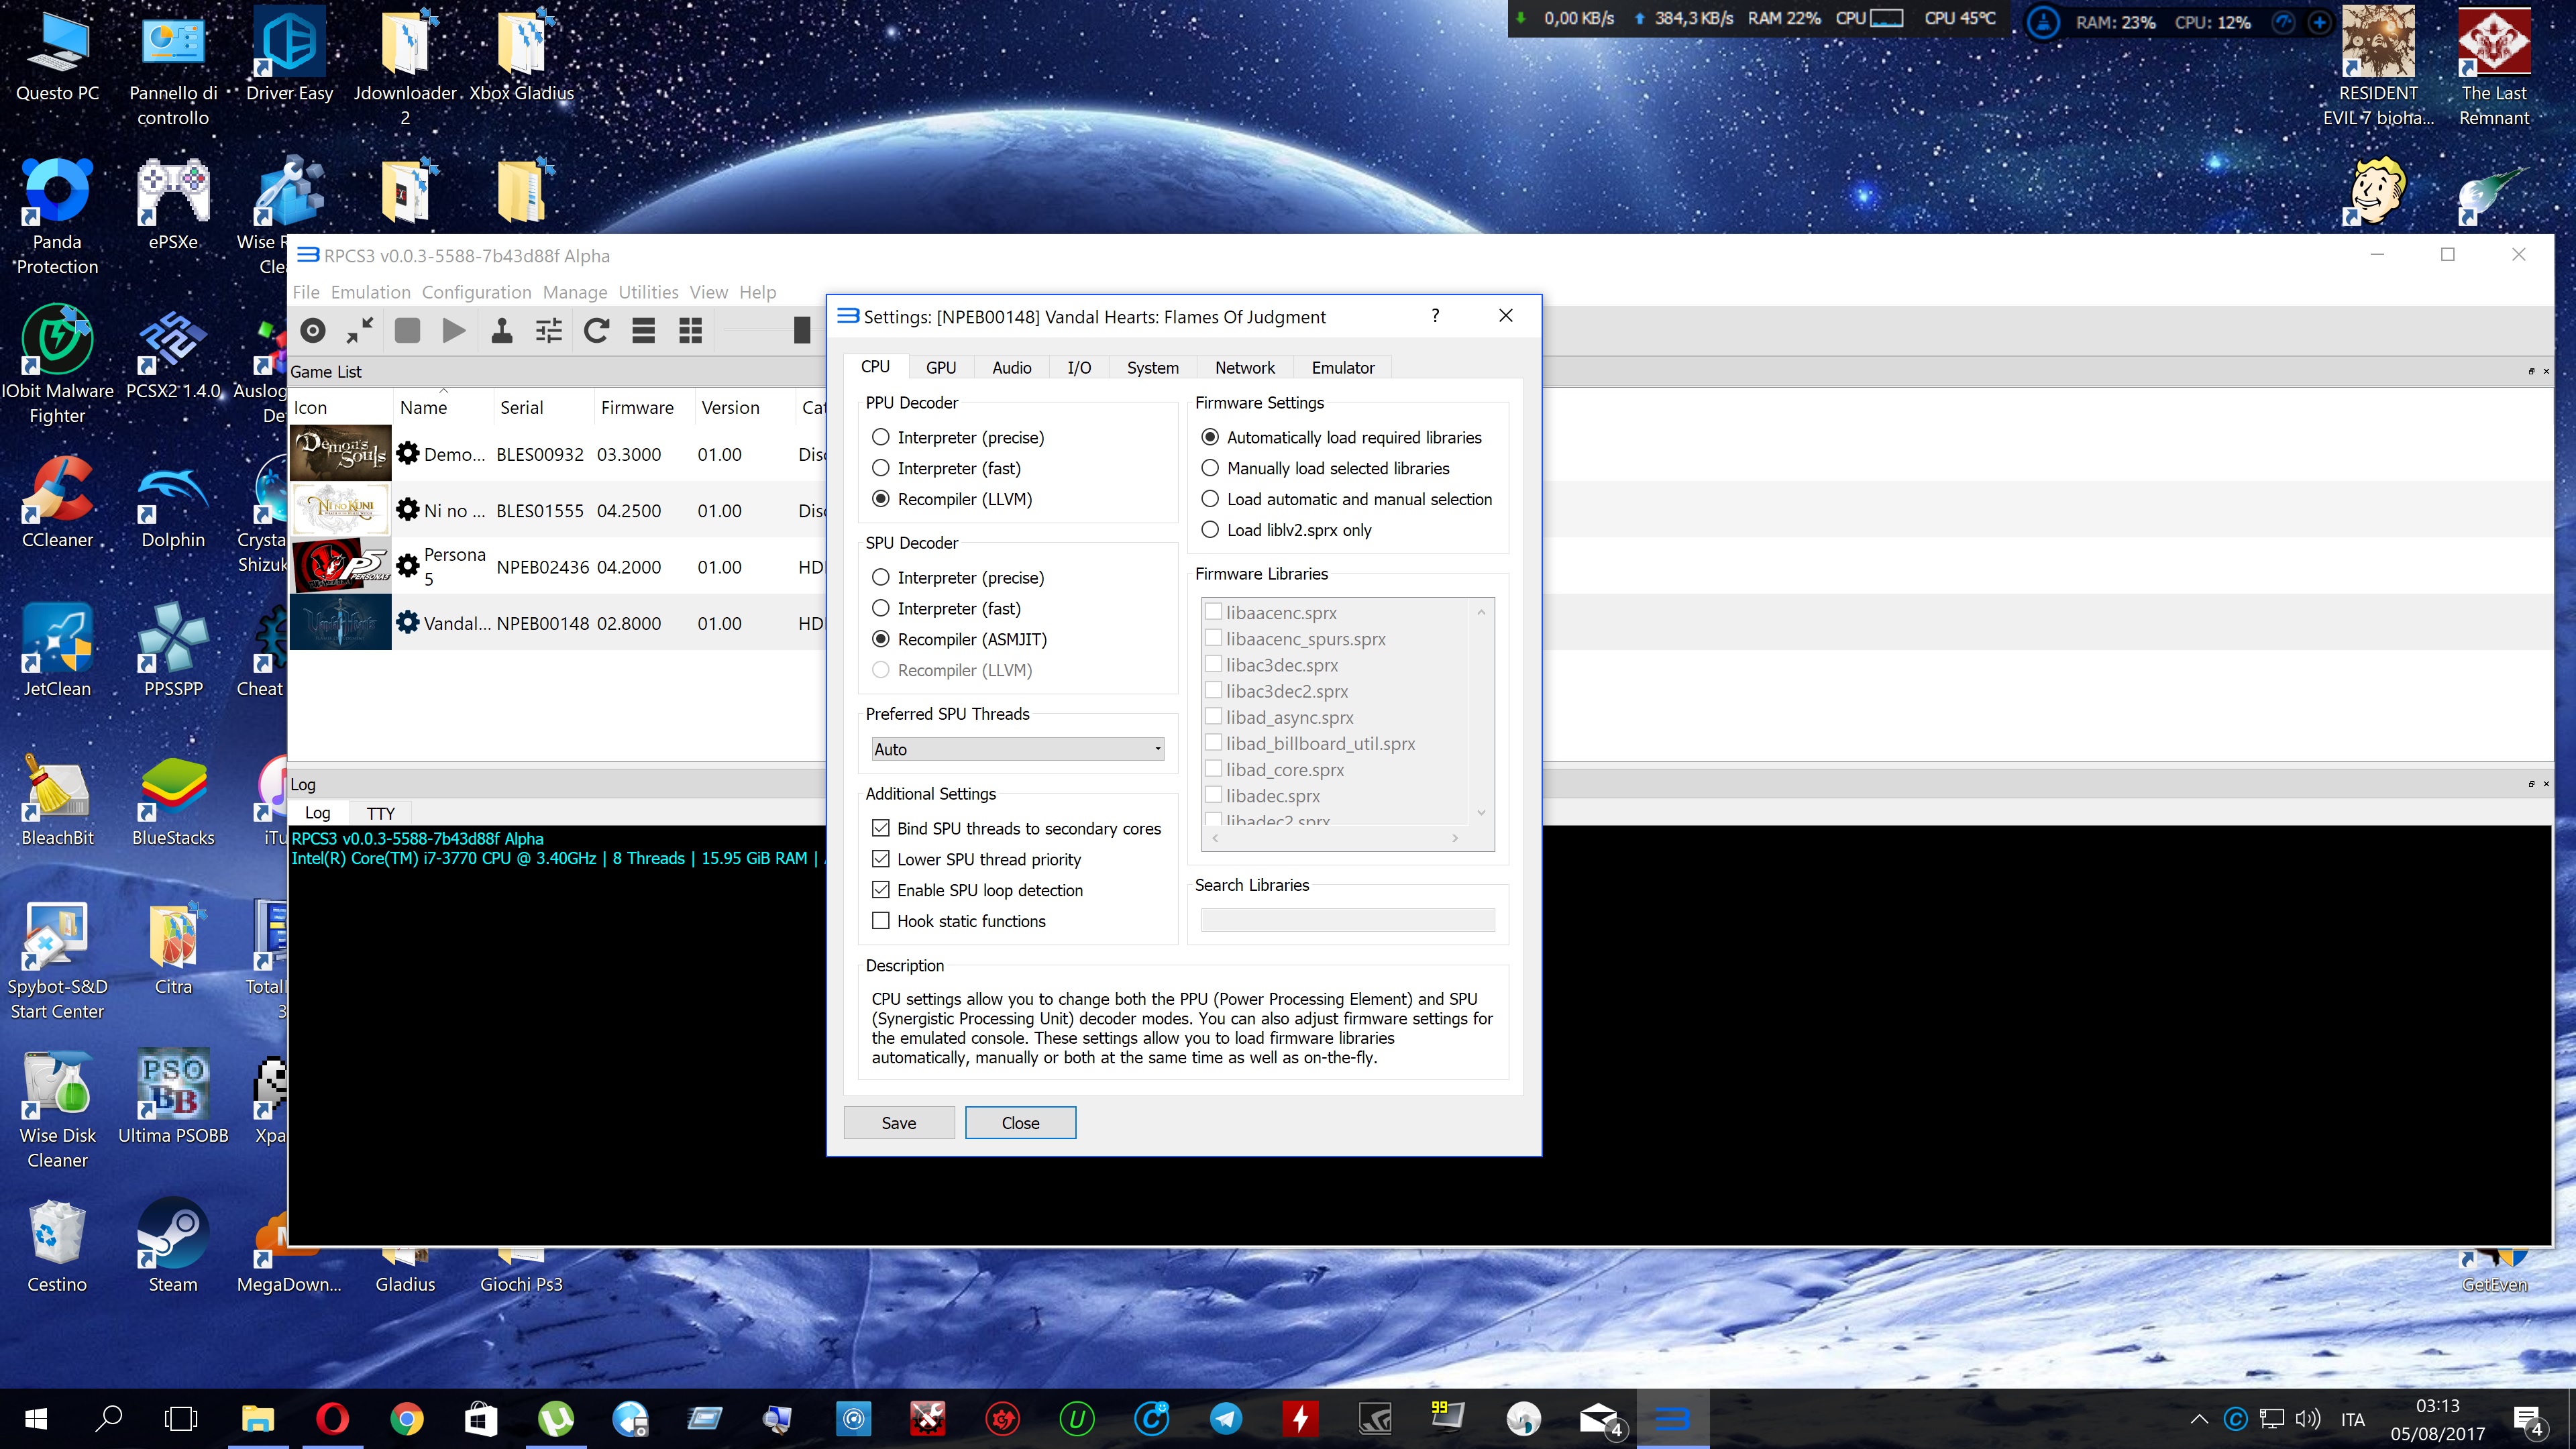Open the I/O settings tab

click(1079, 367)
